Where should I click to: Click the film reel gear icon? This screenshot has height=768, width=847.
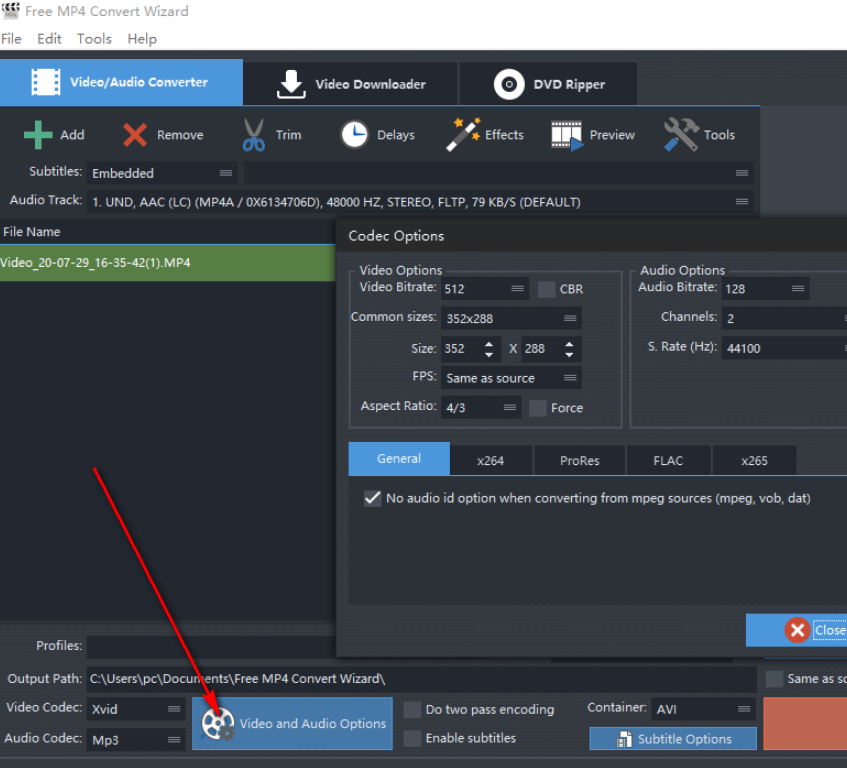218,724
